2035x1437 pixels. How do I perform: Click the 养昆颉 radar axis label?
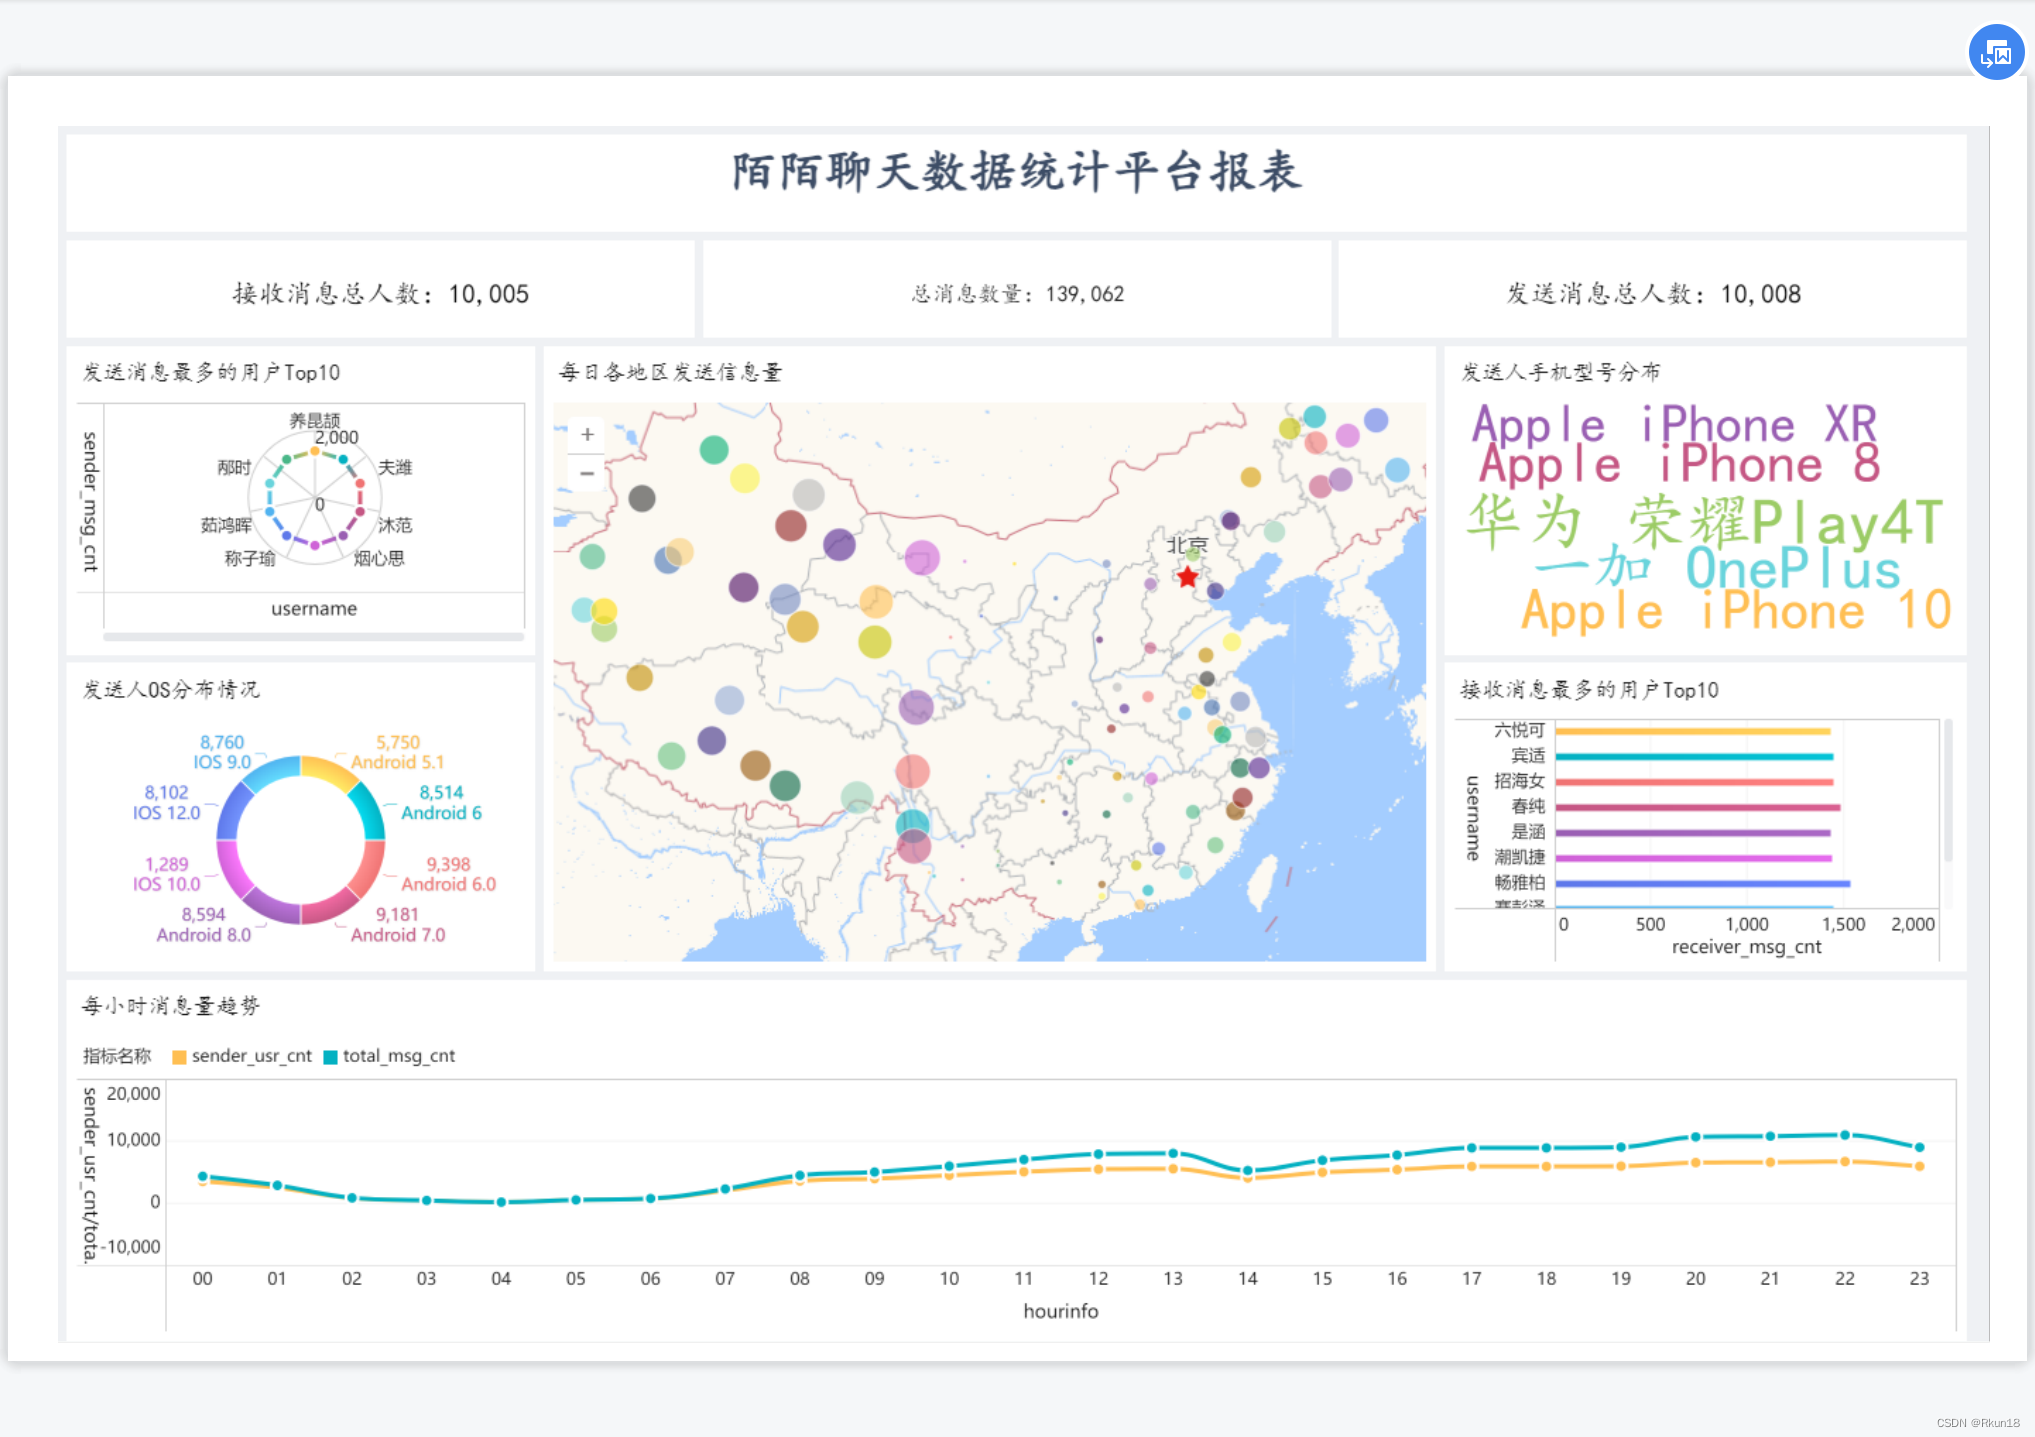[315, 420]
